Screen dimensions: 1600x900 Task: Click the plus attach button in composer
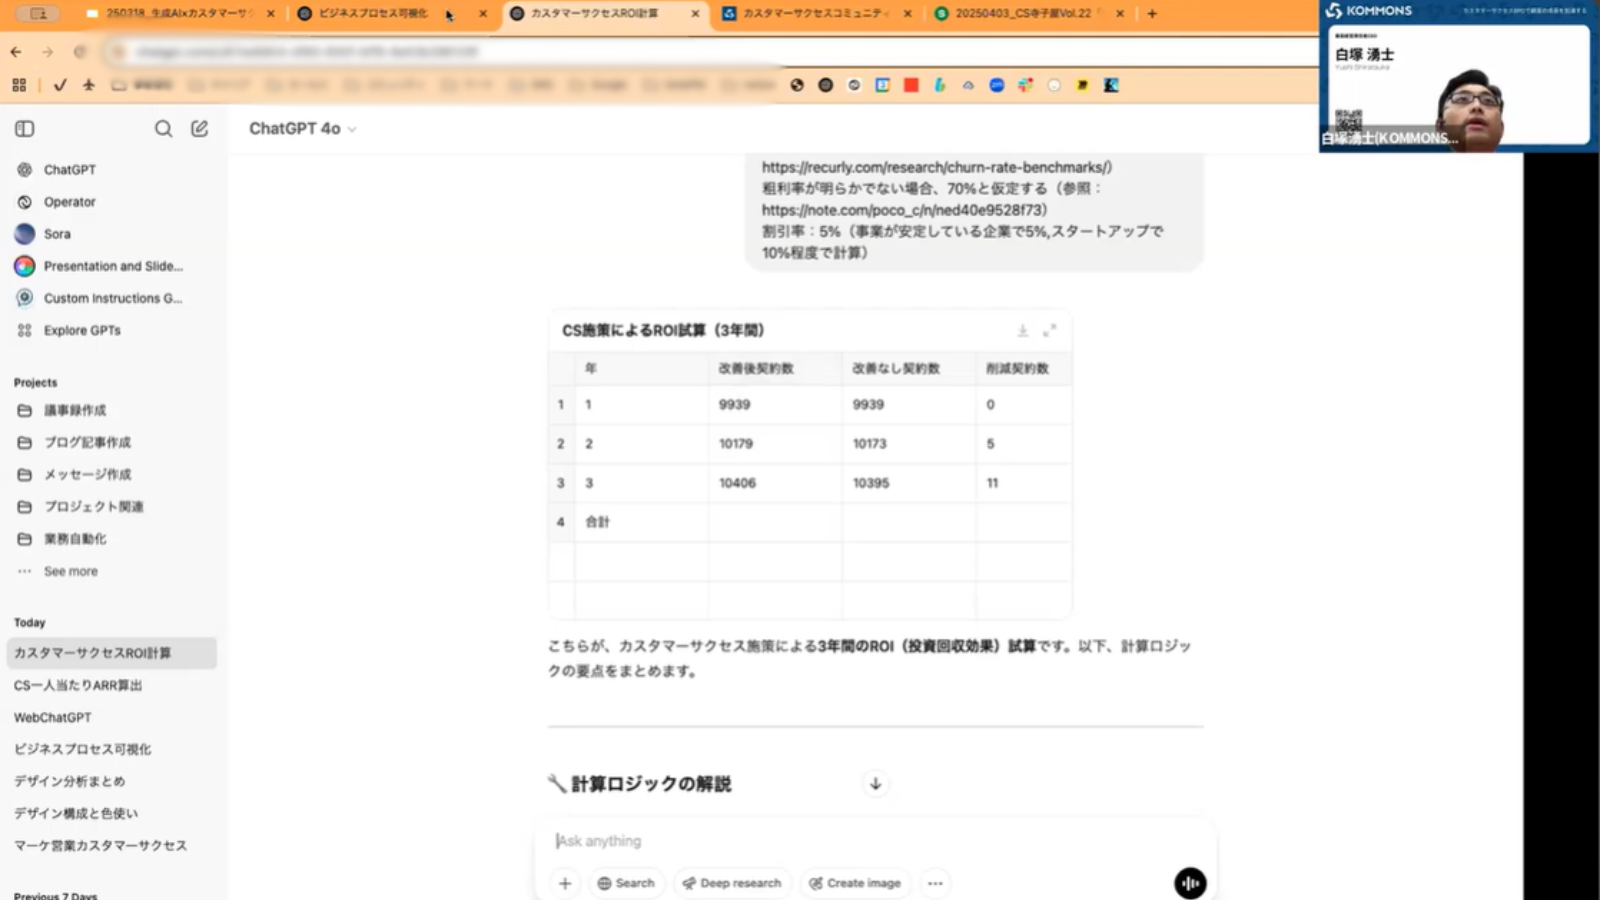(565, 883)
